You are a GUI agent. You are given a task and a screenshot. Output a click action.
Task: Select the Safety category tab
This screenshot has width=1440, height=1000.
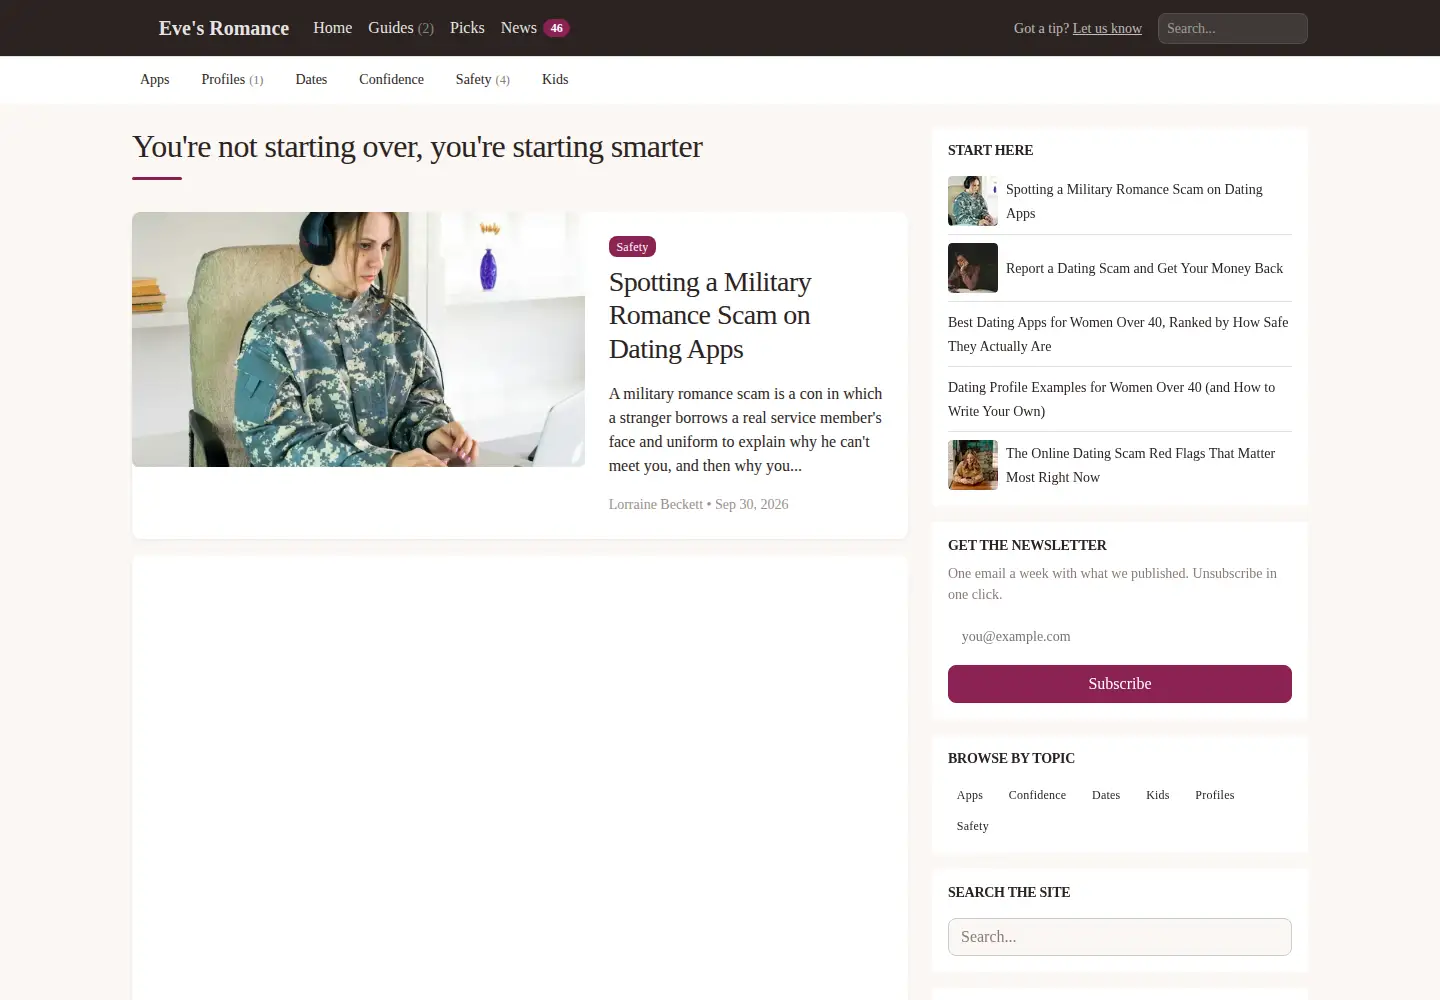coord(482,79)
